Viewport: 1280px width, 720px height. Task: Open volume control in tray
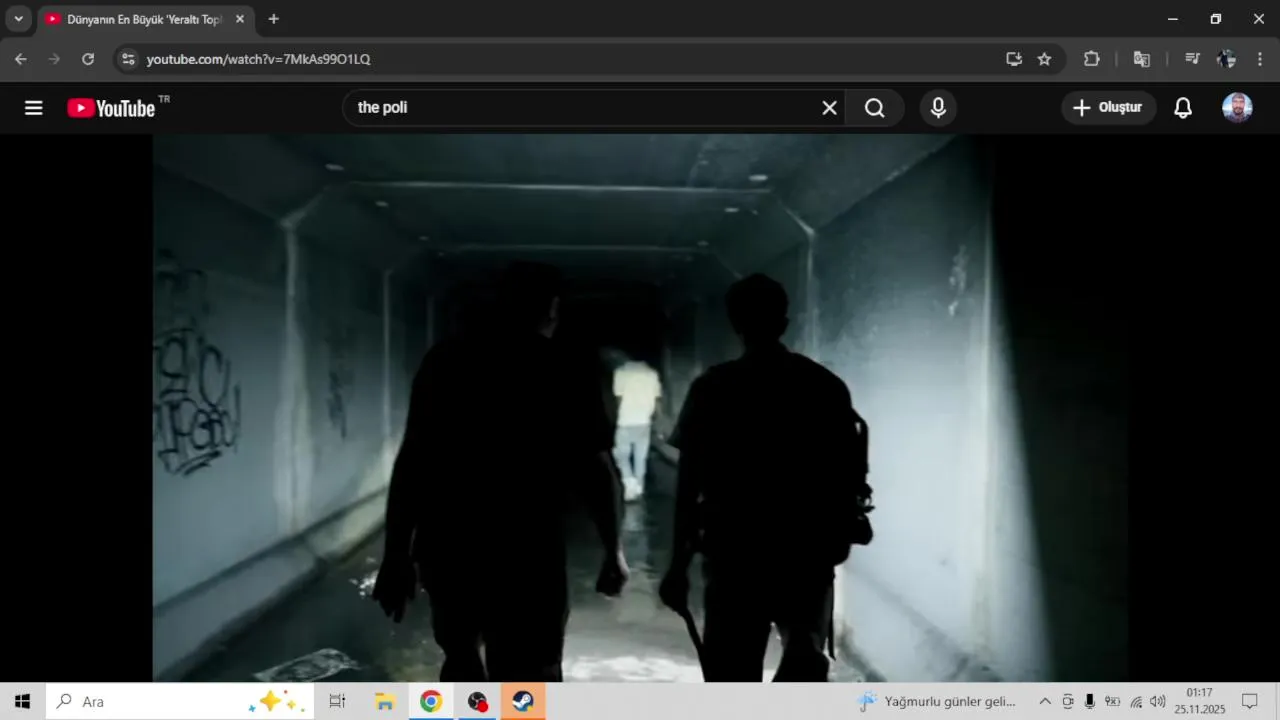tap(1158, 701)
